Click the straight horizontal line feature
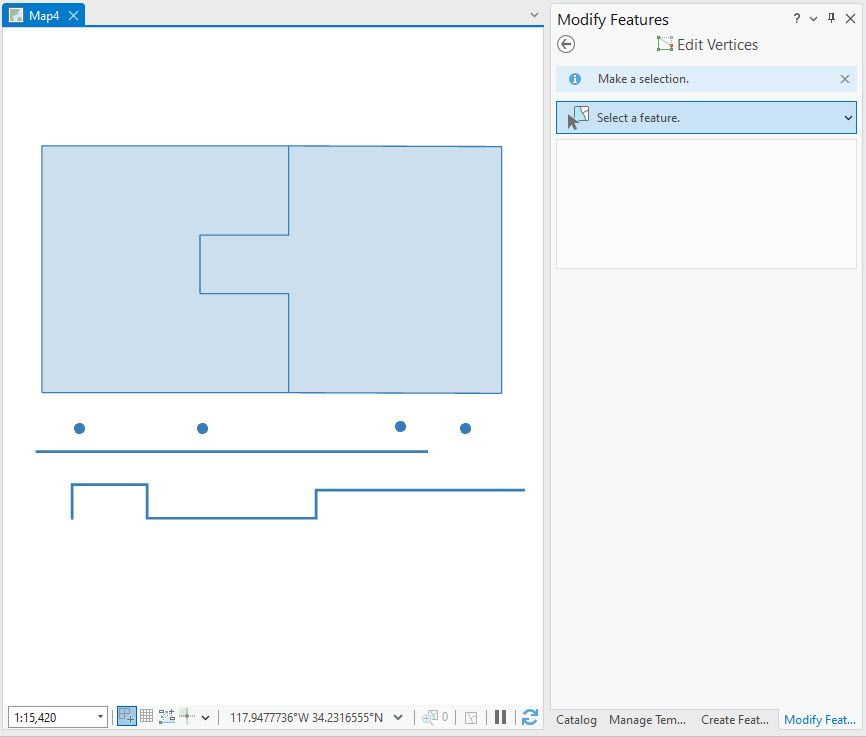 232,451
